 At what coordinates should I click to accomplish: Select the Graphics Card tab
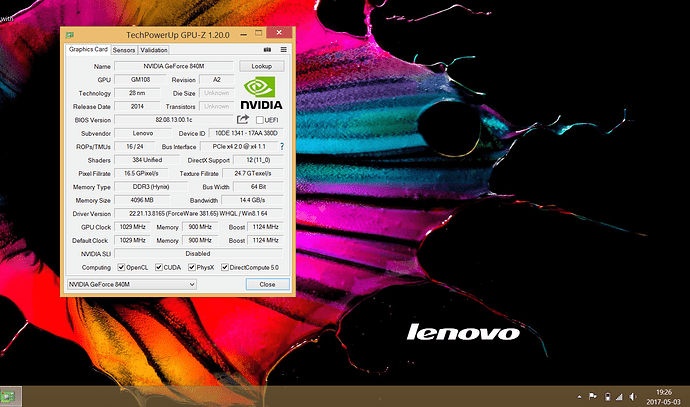point(88,49)
